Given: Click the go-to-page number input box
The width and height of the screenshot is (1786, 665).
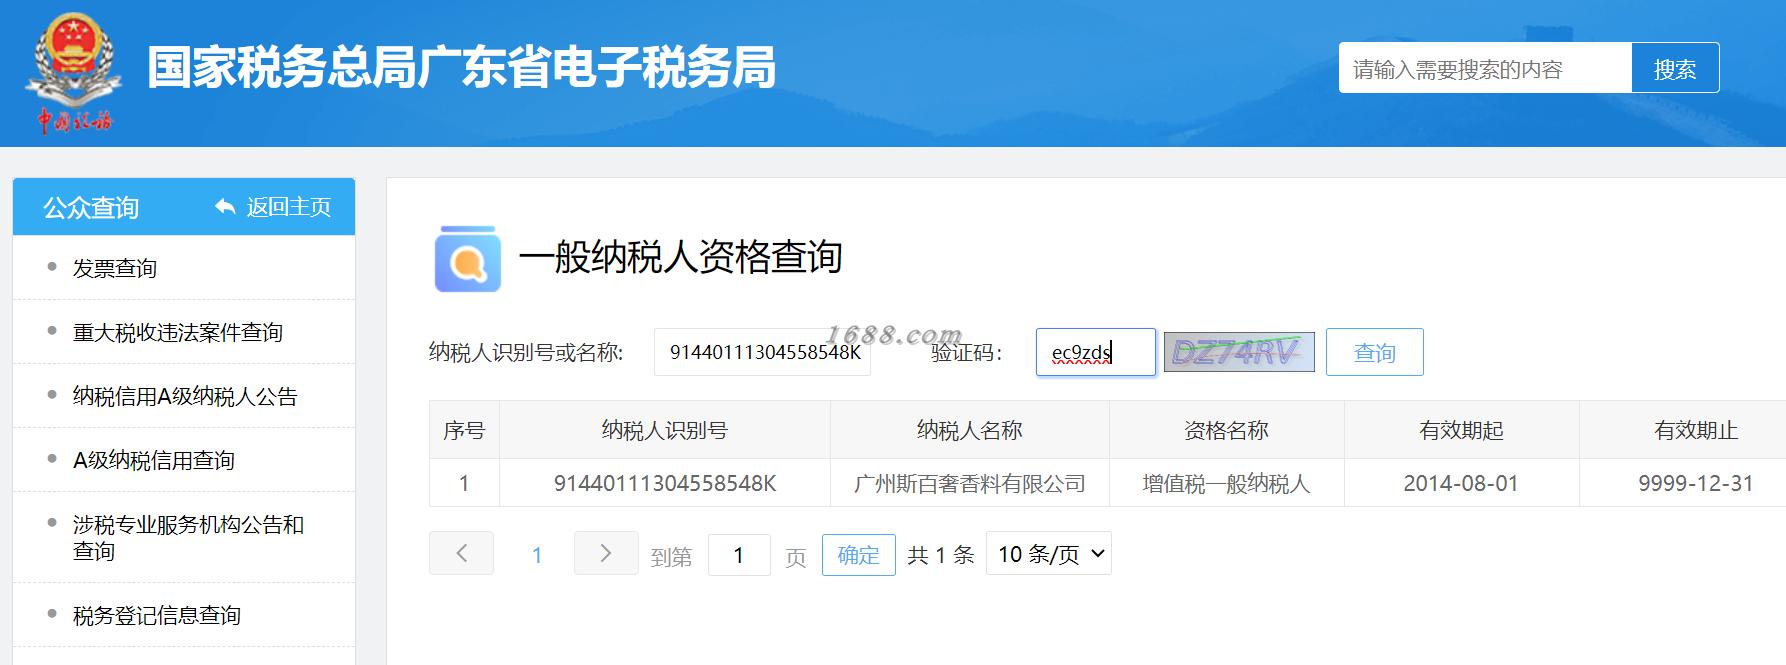Looking at the screenshot, I should (x=739, y=555).
